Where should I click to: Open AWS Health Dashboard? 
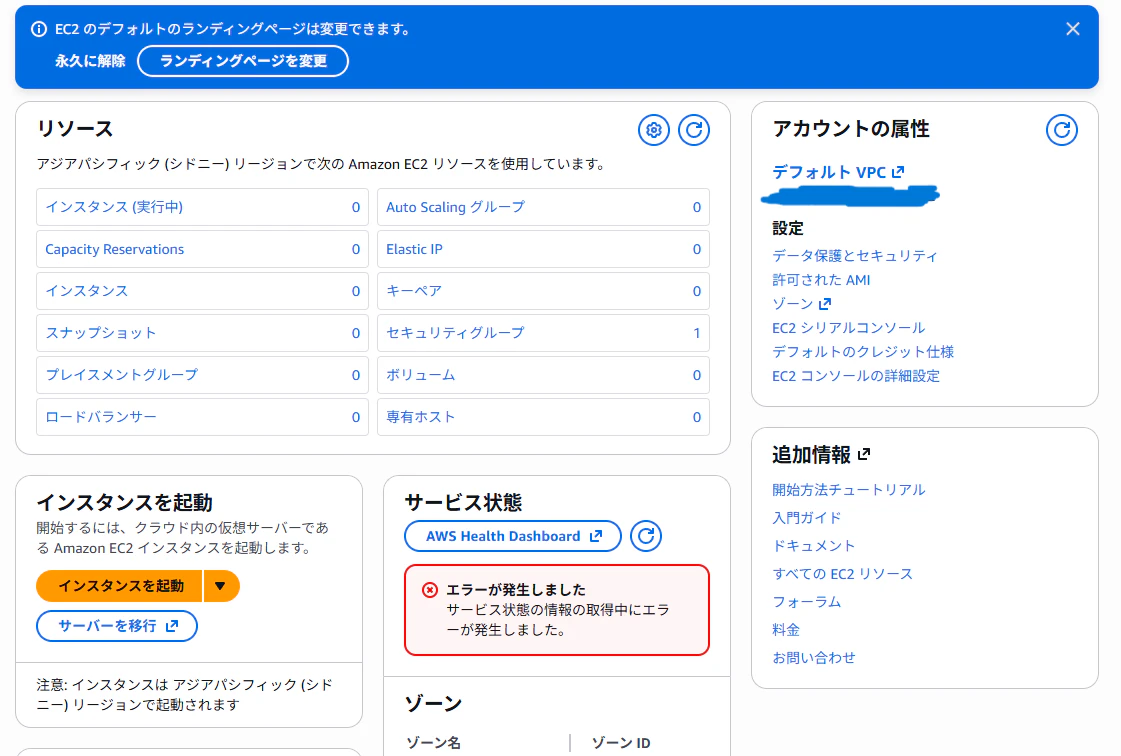[513, 536]
